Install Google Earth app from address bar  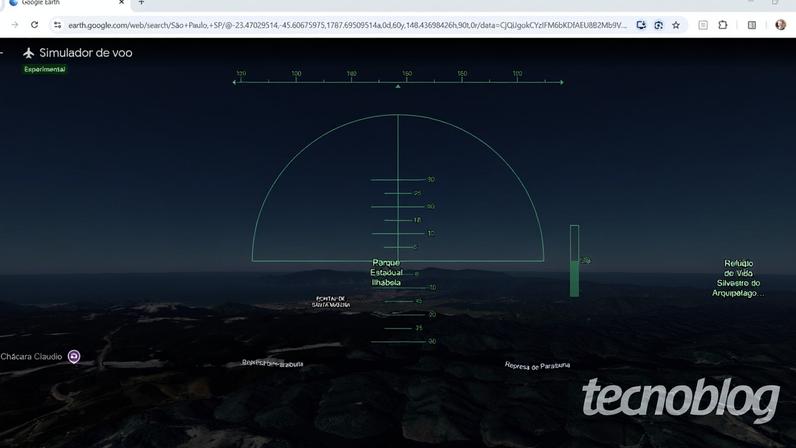[641, 25]
